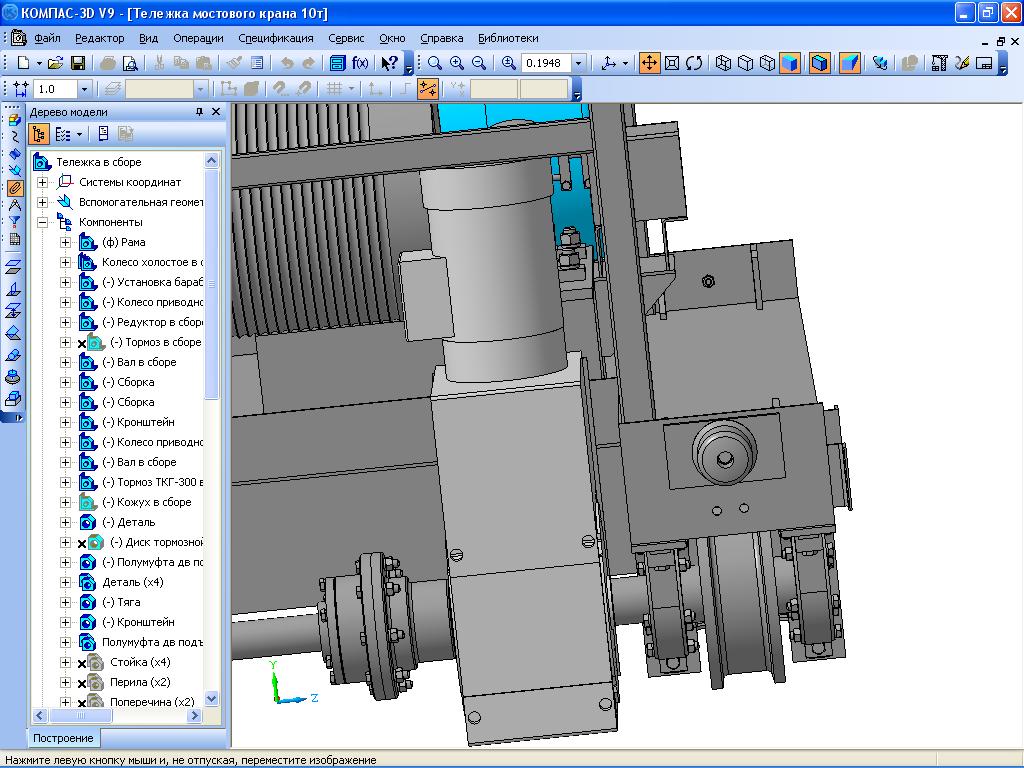Toggle the Pan view tool off

point(649,63)
